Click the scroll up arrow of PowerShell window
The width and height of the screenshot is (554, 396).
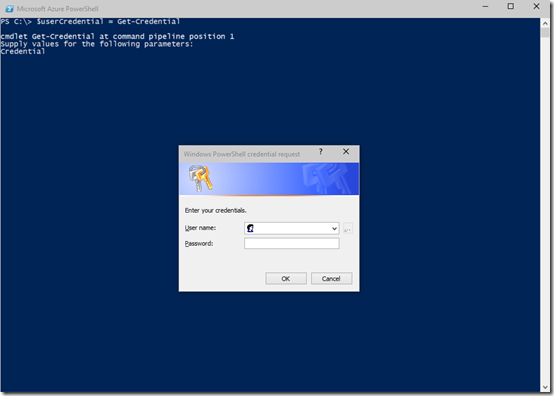coord(545,23)
